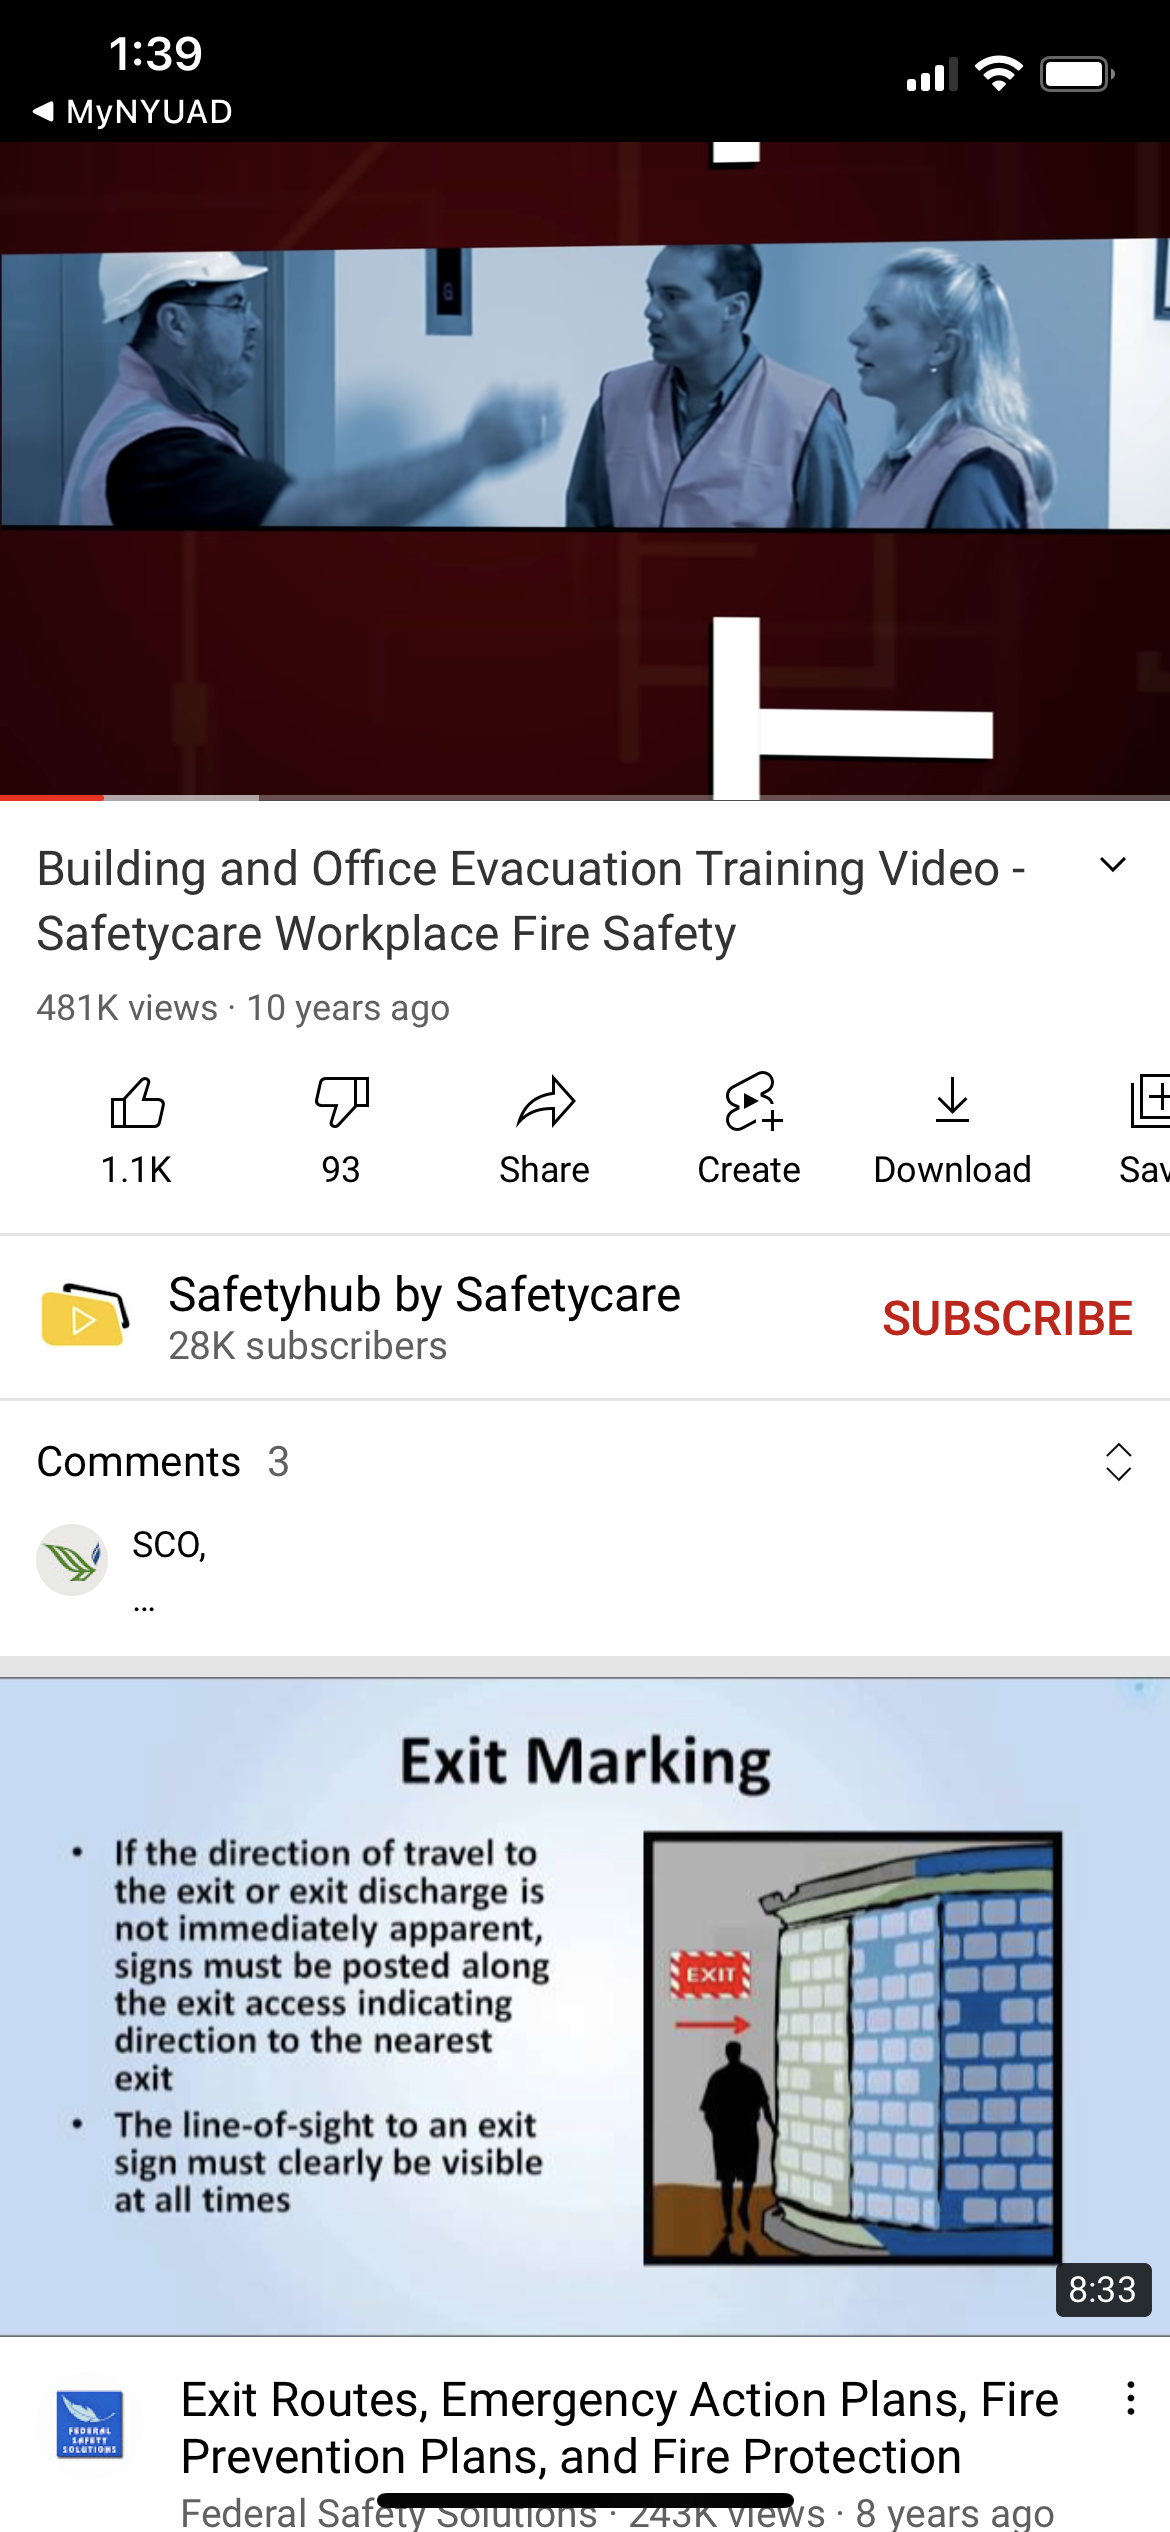1170x2532 pixels.
Task: Tap the thumbs down dislike icon
Action: (x=342, y=1102)
